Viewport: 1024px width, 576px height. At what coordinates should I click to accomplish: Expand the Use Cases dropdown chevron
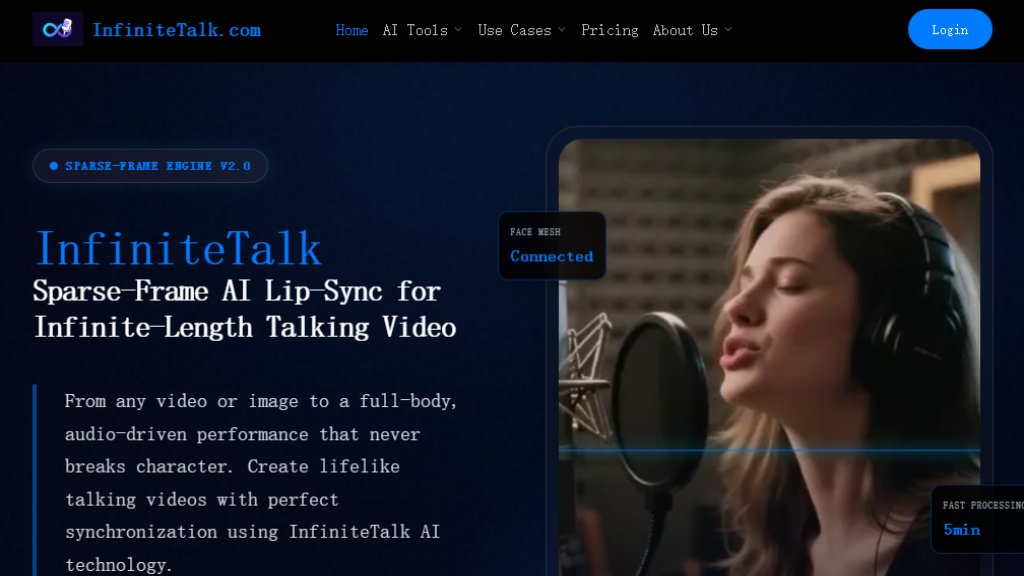[x=562, y=30]
